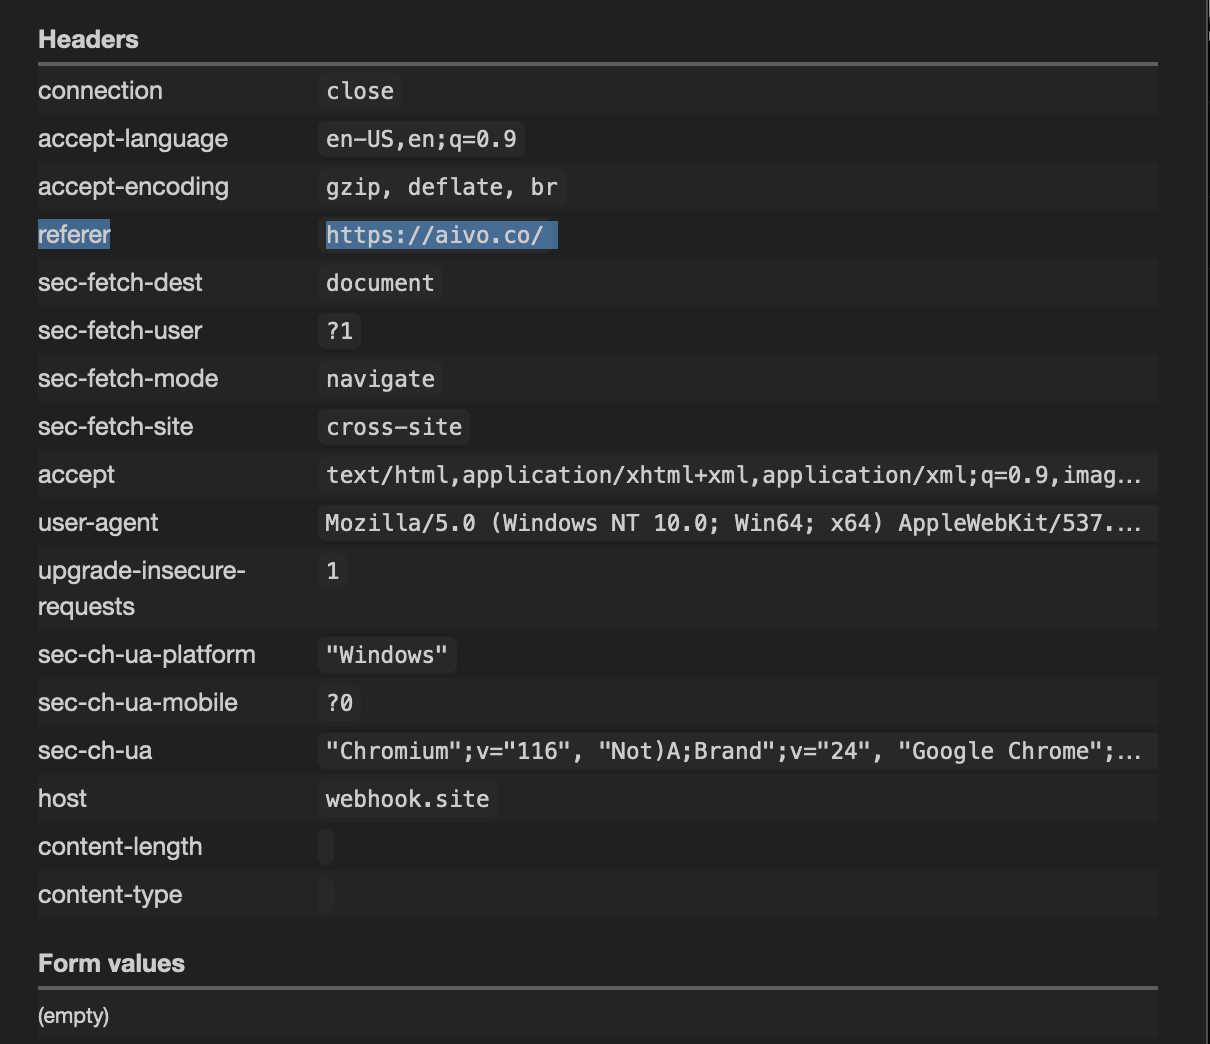Select the 'sec-fetch-user' header name

(x=120, y=331)
